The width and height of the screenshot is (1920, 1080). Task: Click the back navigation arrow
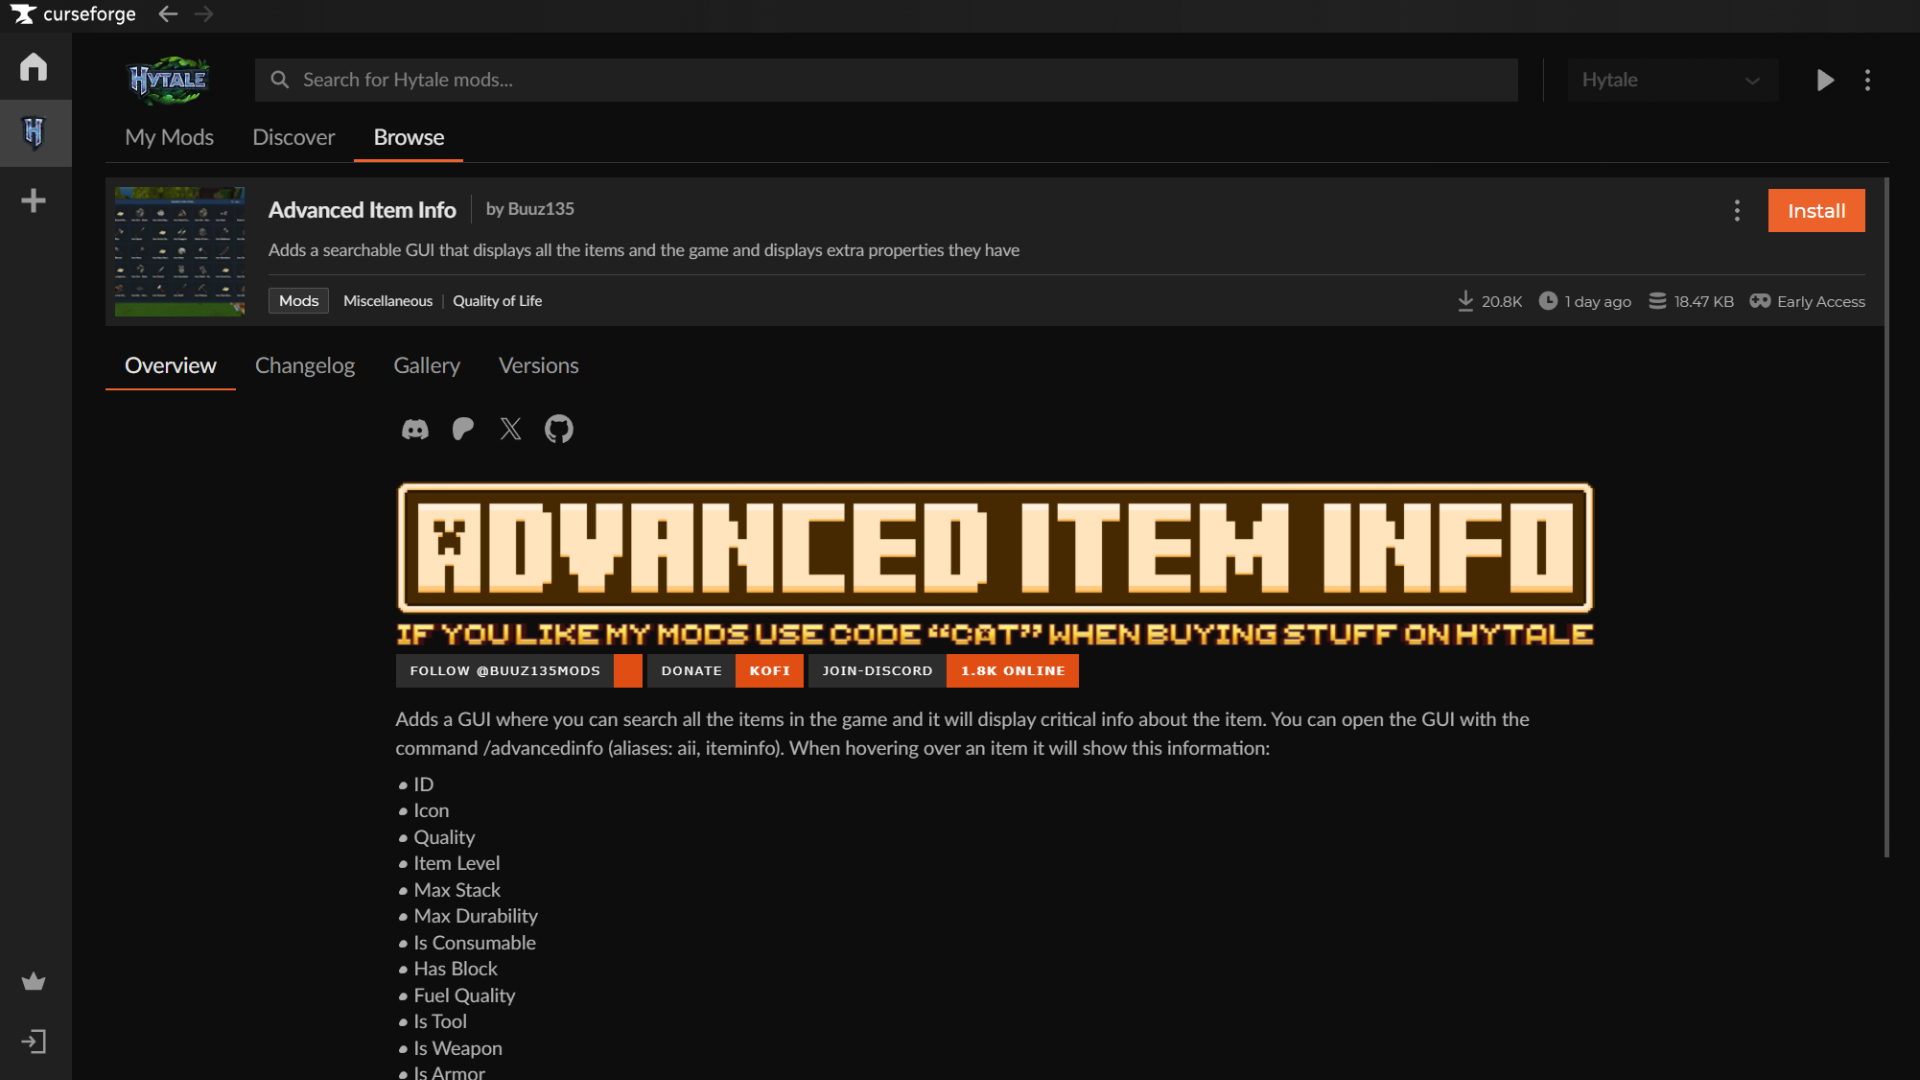[x=168, y=14]
